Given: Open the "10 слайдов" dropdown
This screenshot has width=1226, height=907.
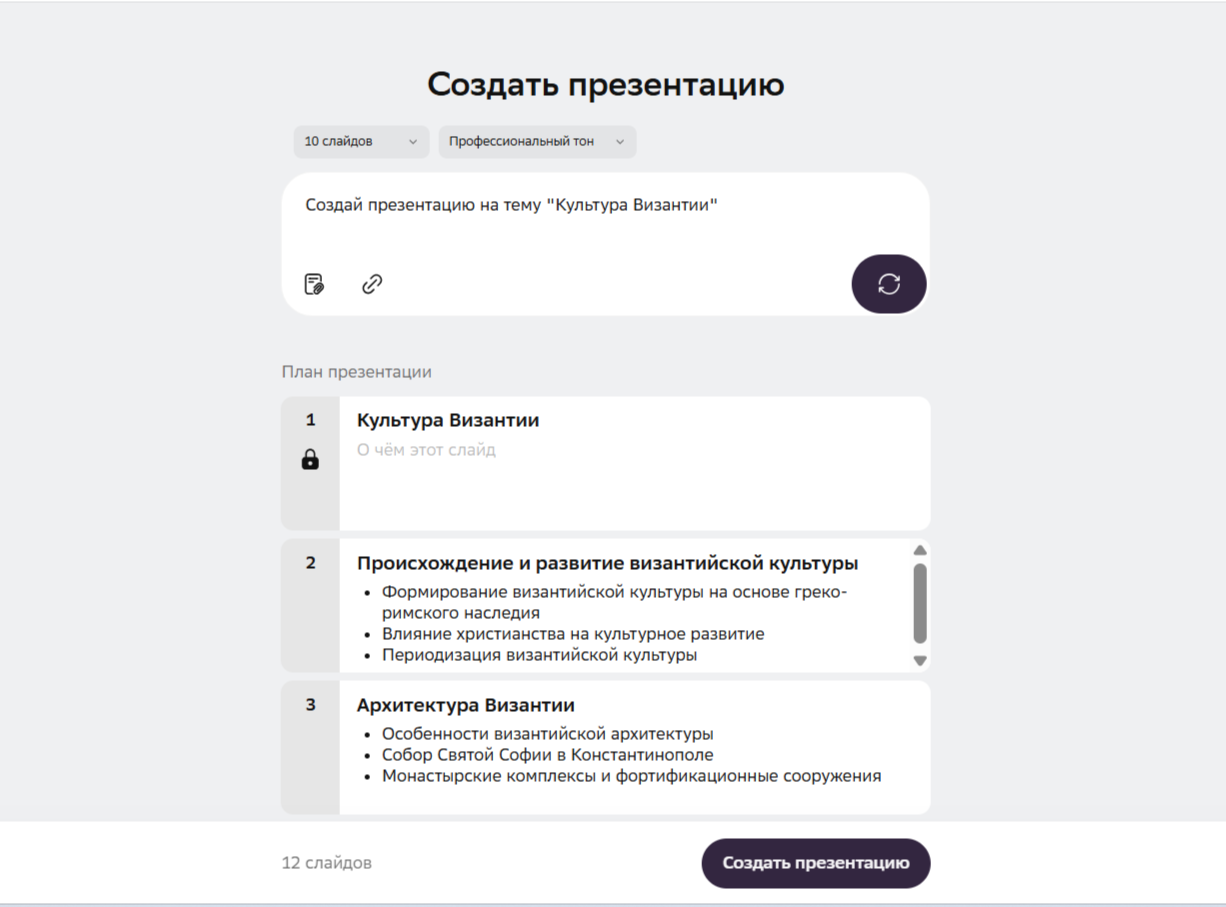Looking at the screenshot, I should click(x=361, y=142).
